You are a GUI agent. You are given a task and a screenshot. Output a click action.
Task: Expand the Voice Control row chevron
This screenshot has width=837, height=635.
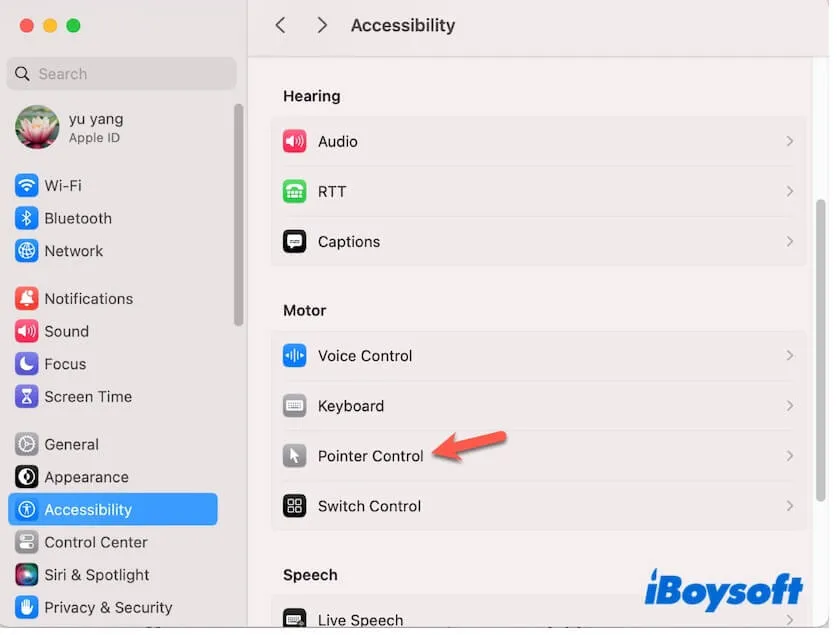click(x=789, y=356)
